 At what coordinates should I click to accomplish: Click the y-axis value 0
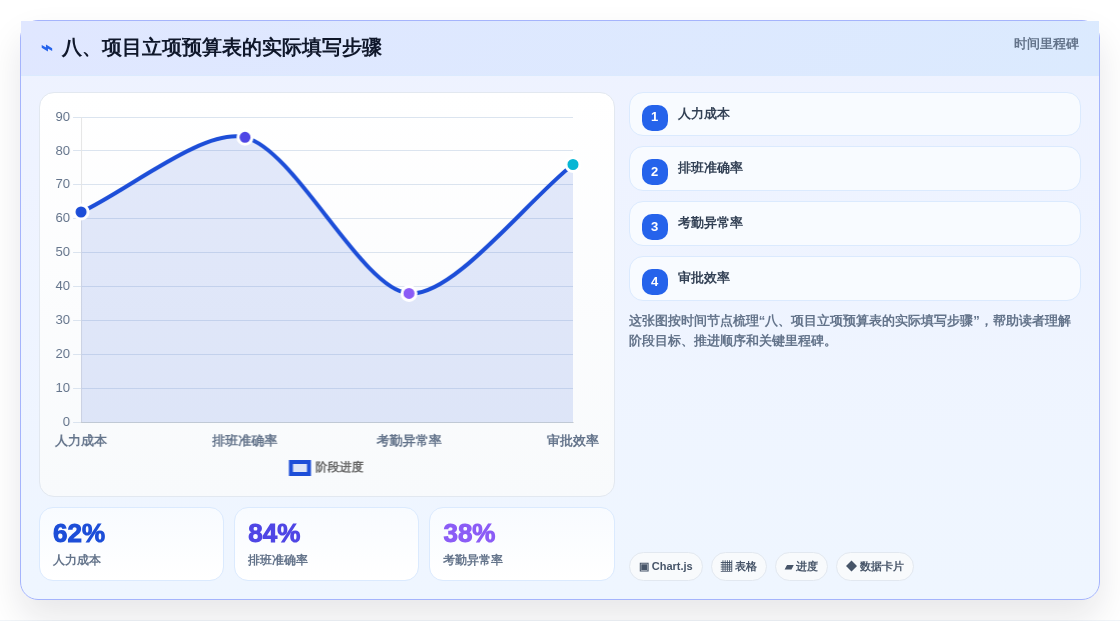click(66, 422)
